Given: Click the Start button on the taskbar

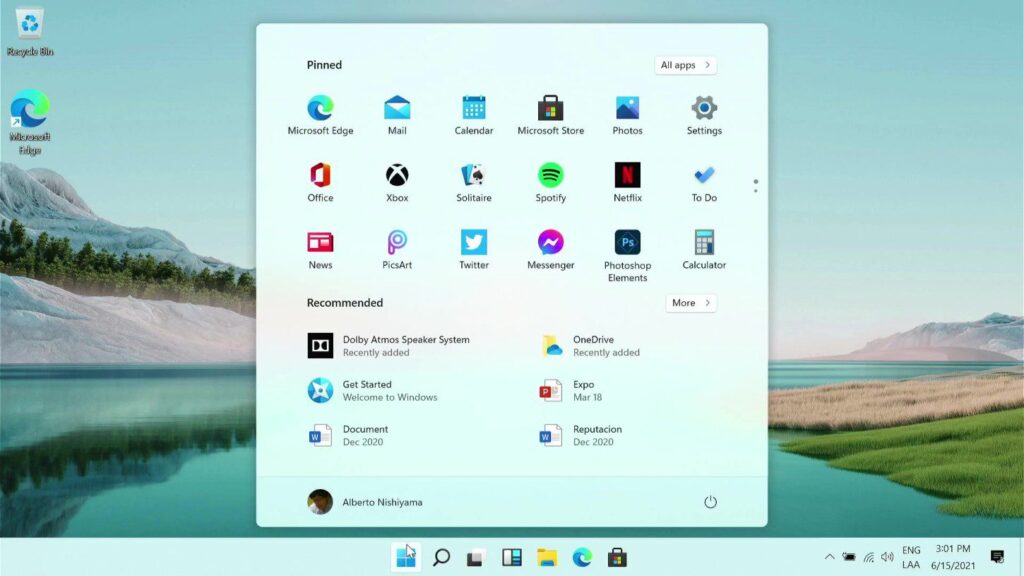Looking at the screenshot, I should 406,557.
